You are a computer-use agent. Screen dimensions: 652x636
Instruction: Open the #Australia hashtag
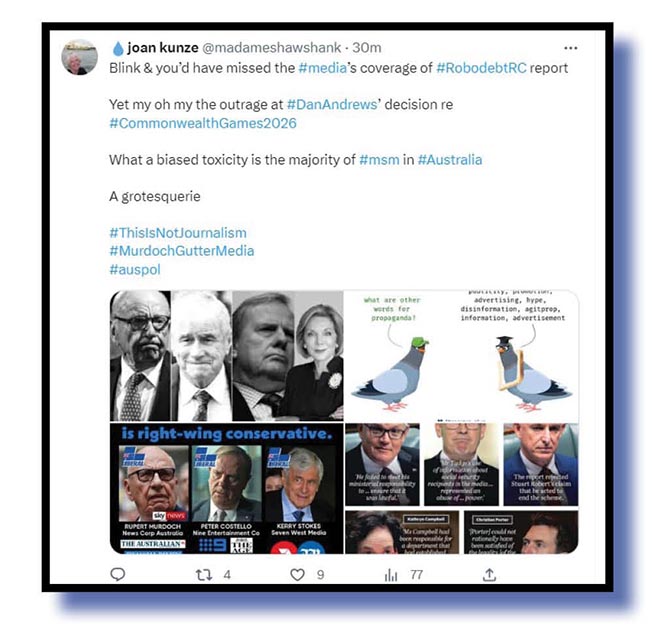click(x=450, y=160)
